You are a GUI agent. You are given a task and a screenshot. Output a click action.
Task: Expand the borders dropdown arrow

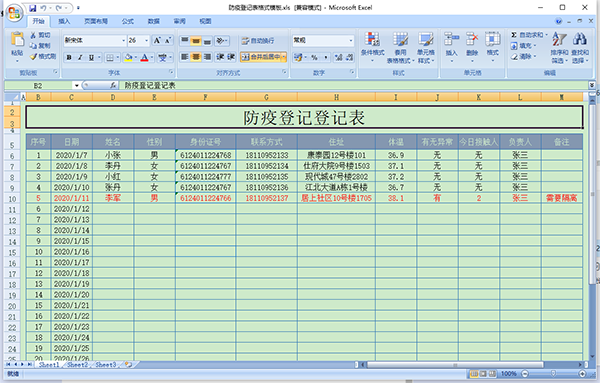coord(117,57)
